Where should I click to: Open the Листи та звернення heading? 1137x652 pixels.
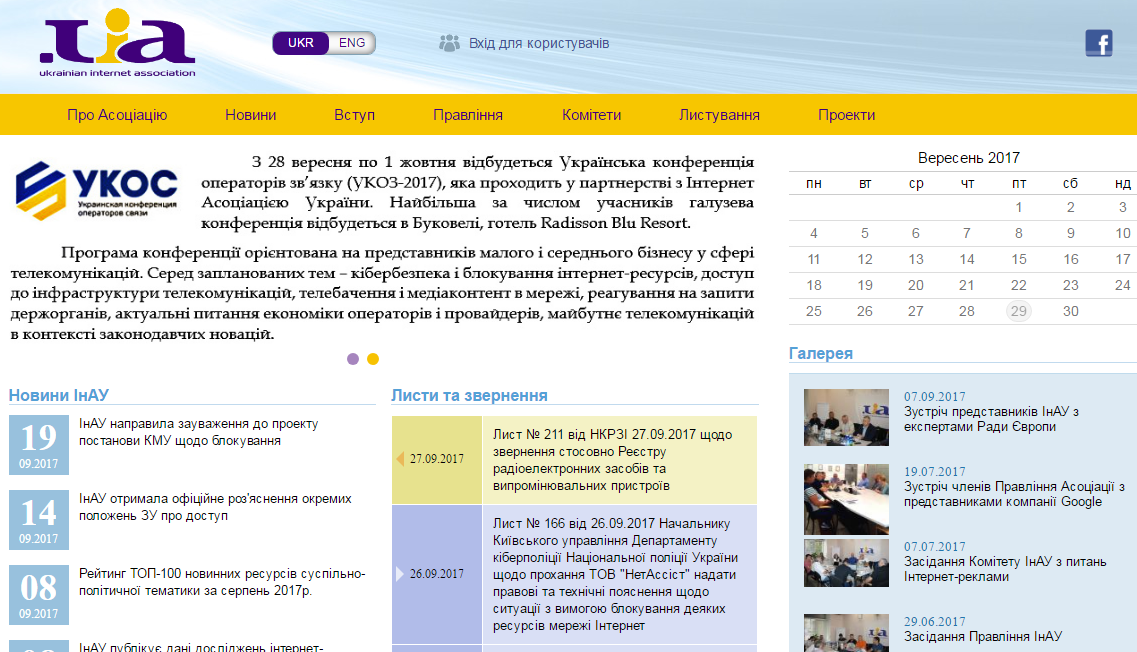tap(469, 395)
